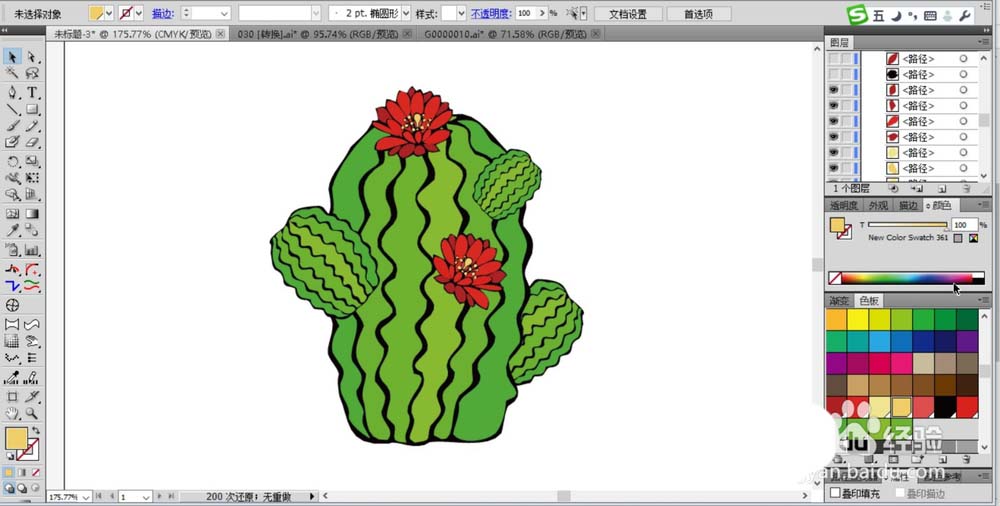
Task: Select the Type tool
Action: click(32, 93)
